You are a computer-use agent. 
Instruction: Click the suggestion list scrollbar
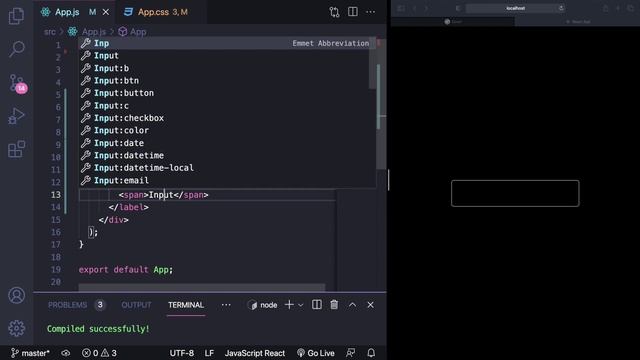(x=372, y=63)
